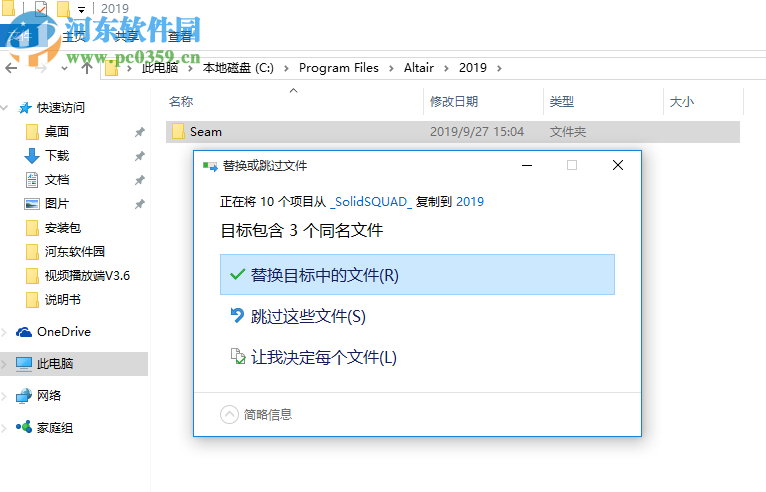Click 本地磁盘 (C:) in address breadcrumb

click(238, 68)
